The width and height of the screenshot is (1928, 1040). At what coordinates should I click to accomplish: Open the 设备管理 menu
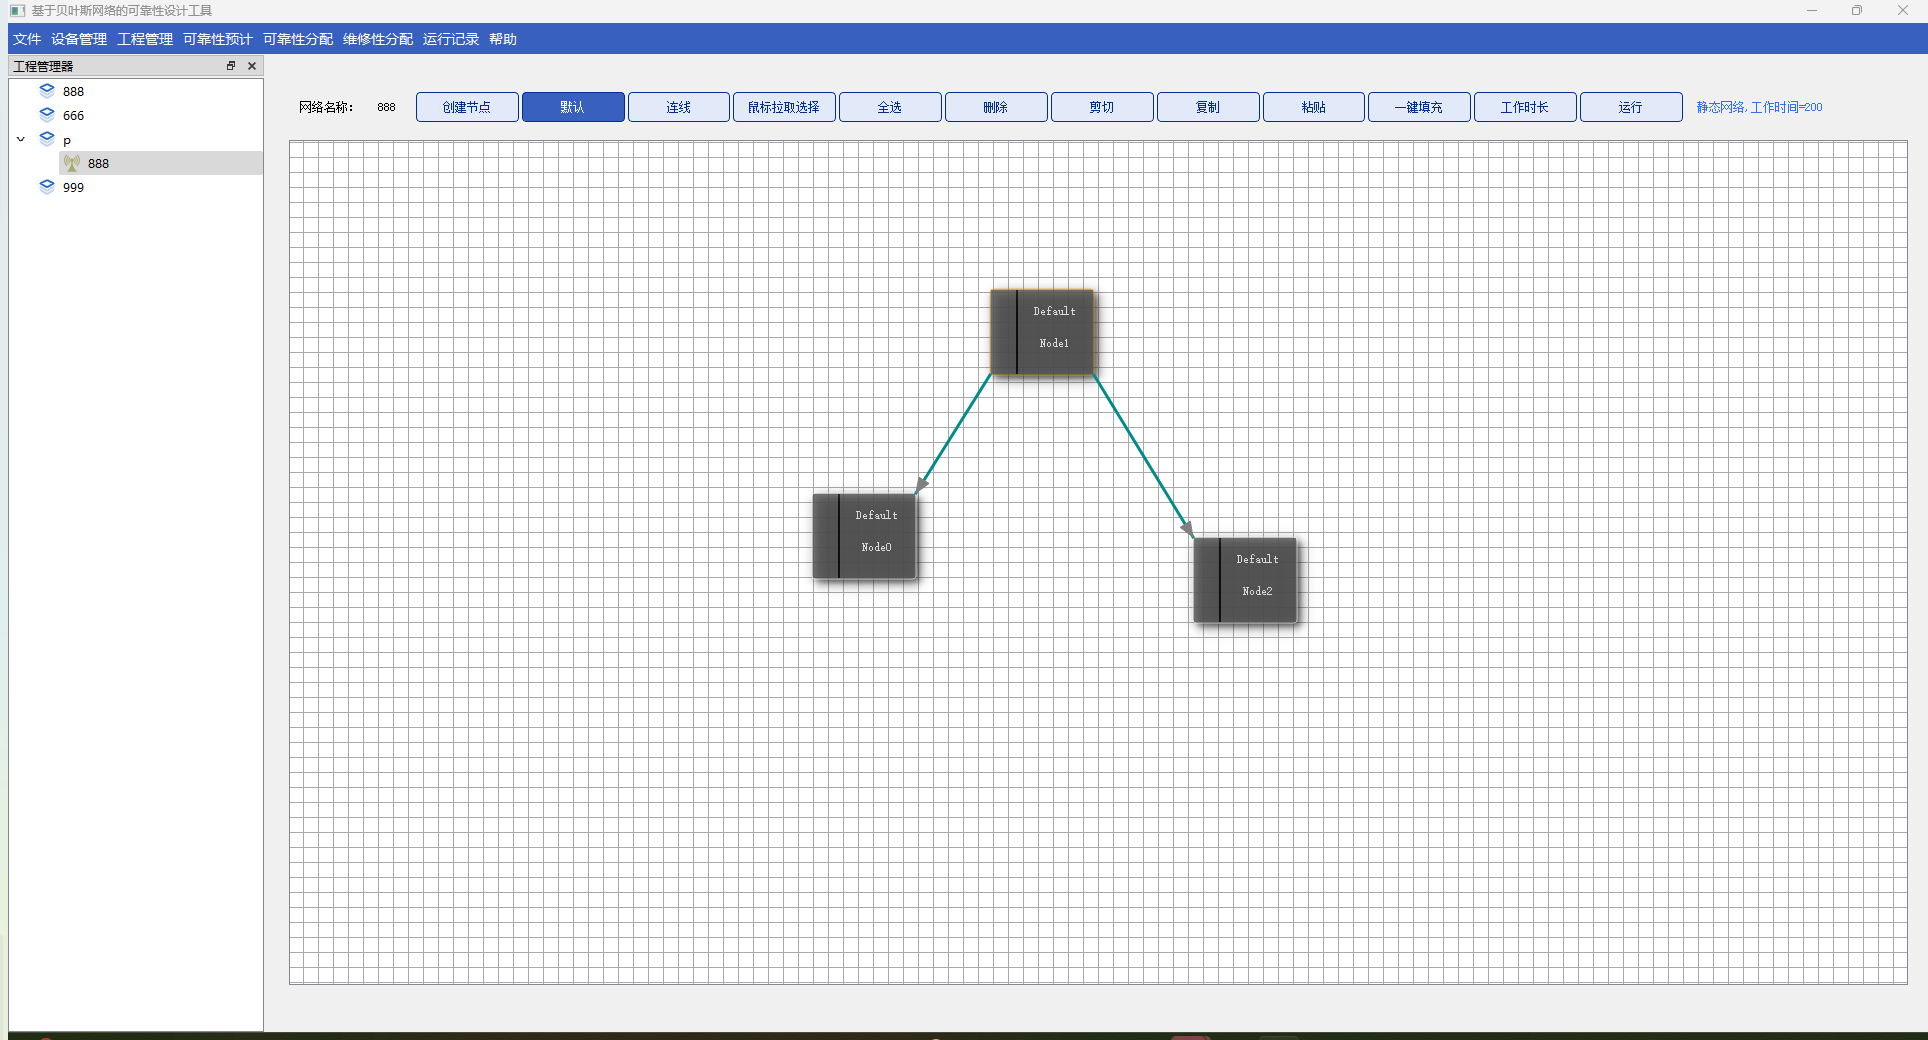coord(79,39)
